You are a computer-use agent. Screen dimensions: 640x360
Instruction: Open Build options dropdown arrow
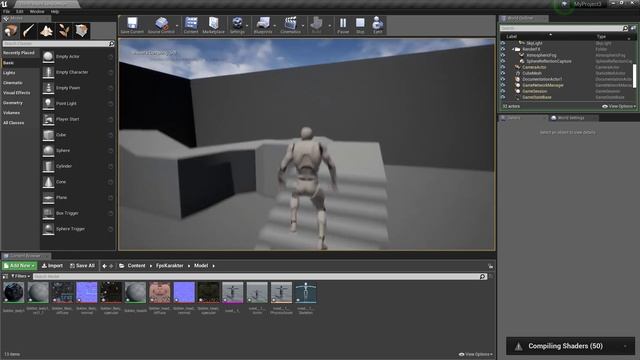point(330,26)
